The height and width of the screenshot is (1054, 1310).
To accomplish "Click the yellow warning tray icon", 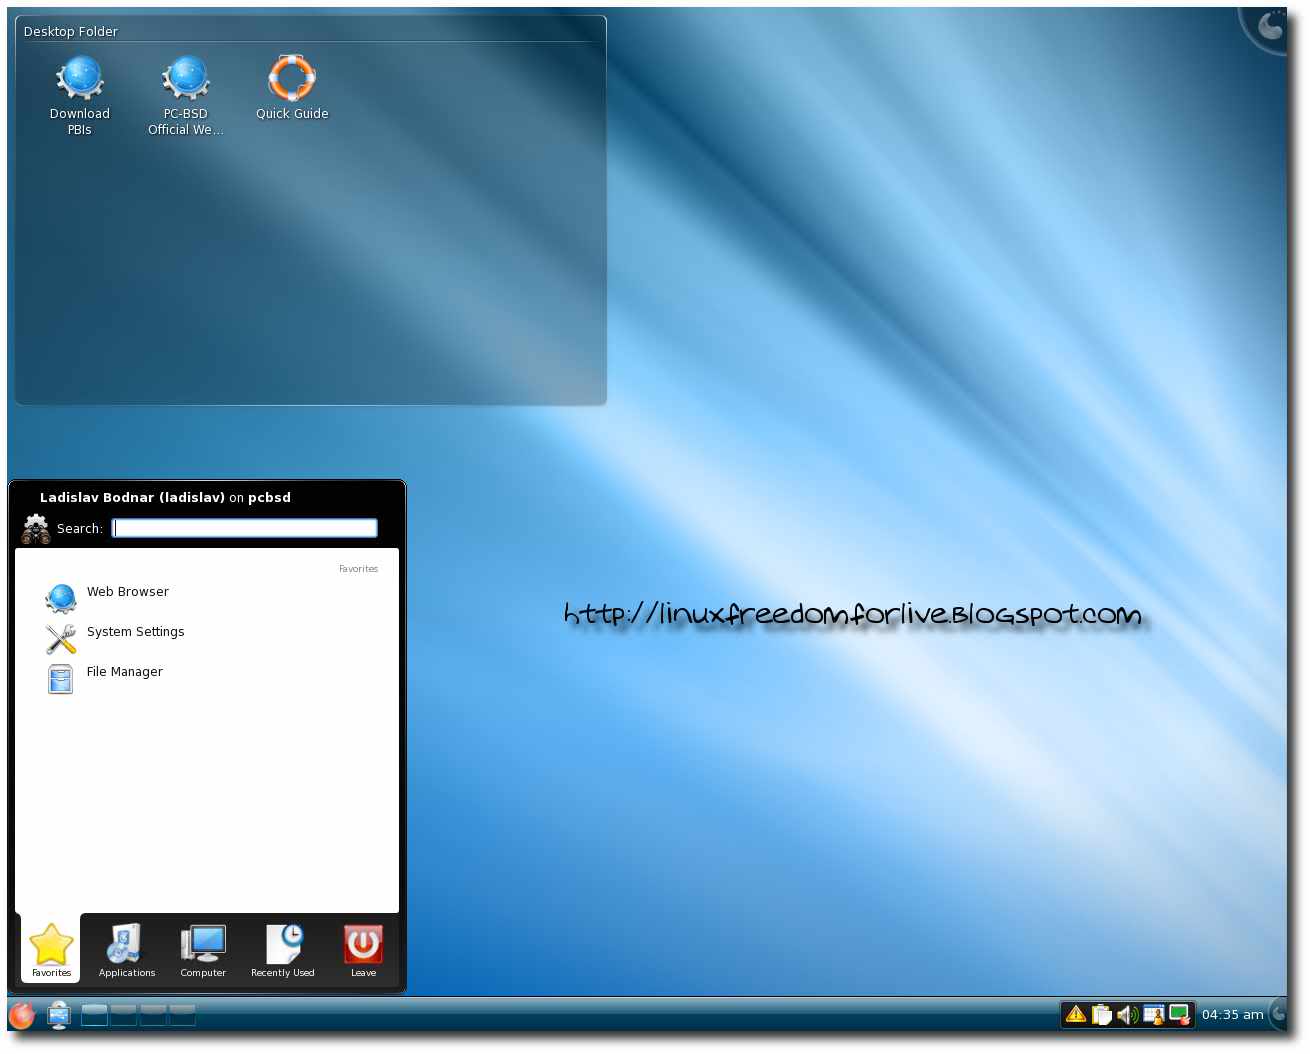I will tap(1076, 1015).
